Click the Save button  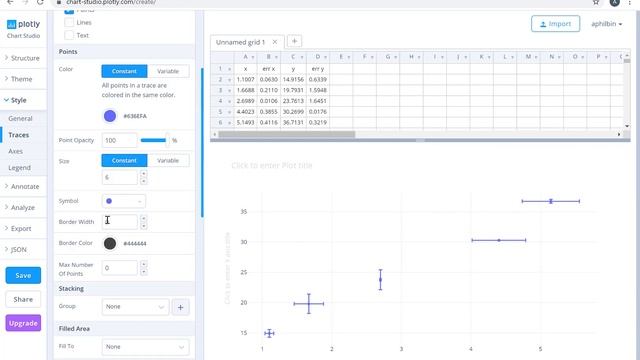23,276
